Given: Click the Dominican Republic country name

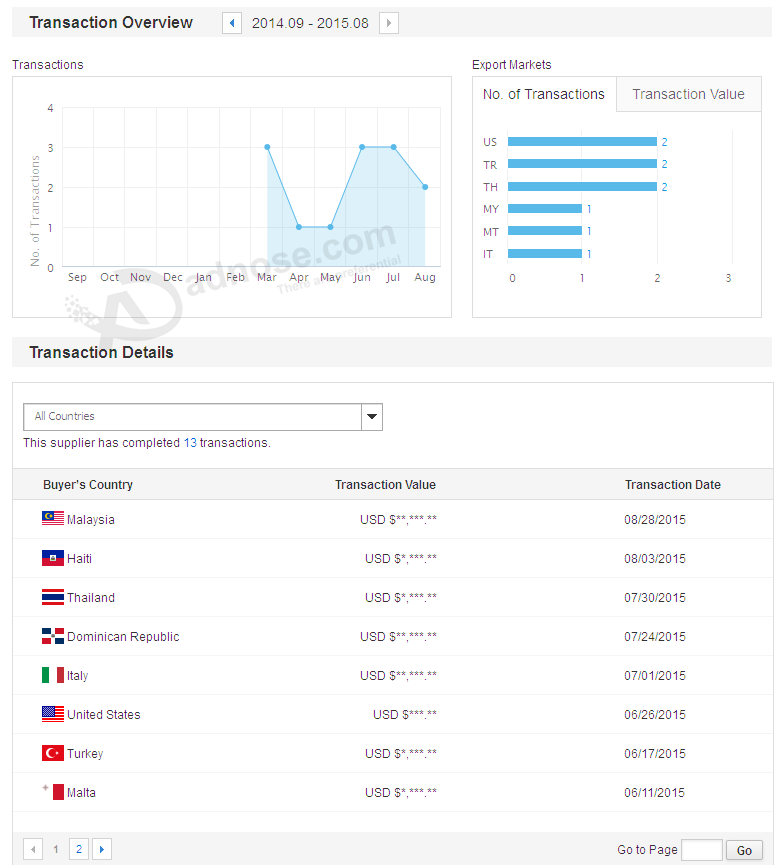Looking at the screenshot, I should 123,637.
